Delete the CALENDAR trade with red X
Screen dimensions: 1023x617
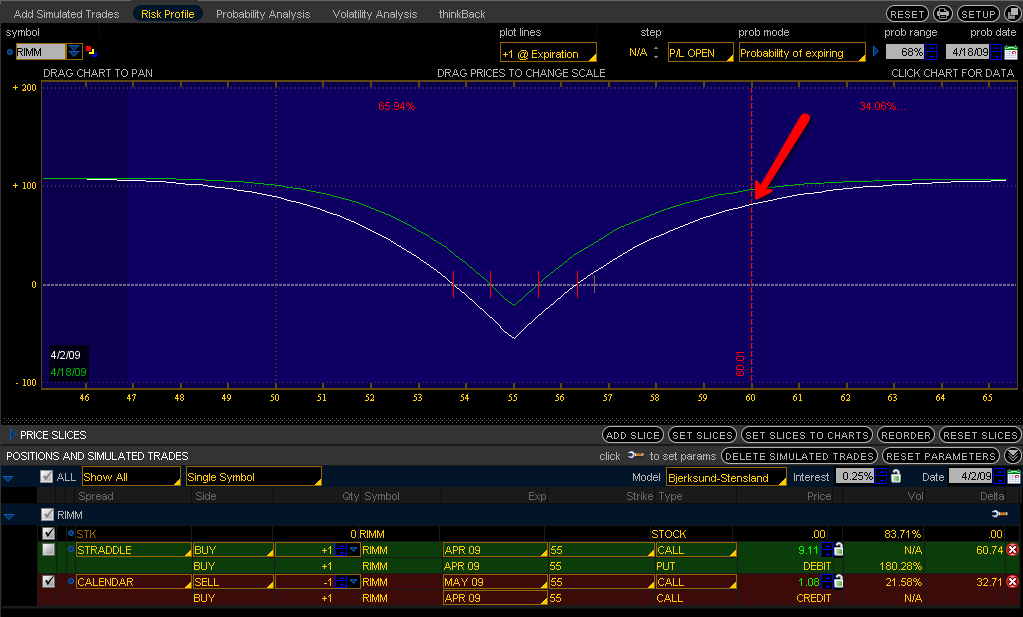1012,582
